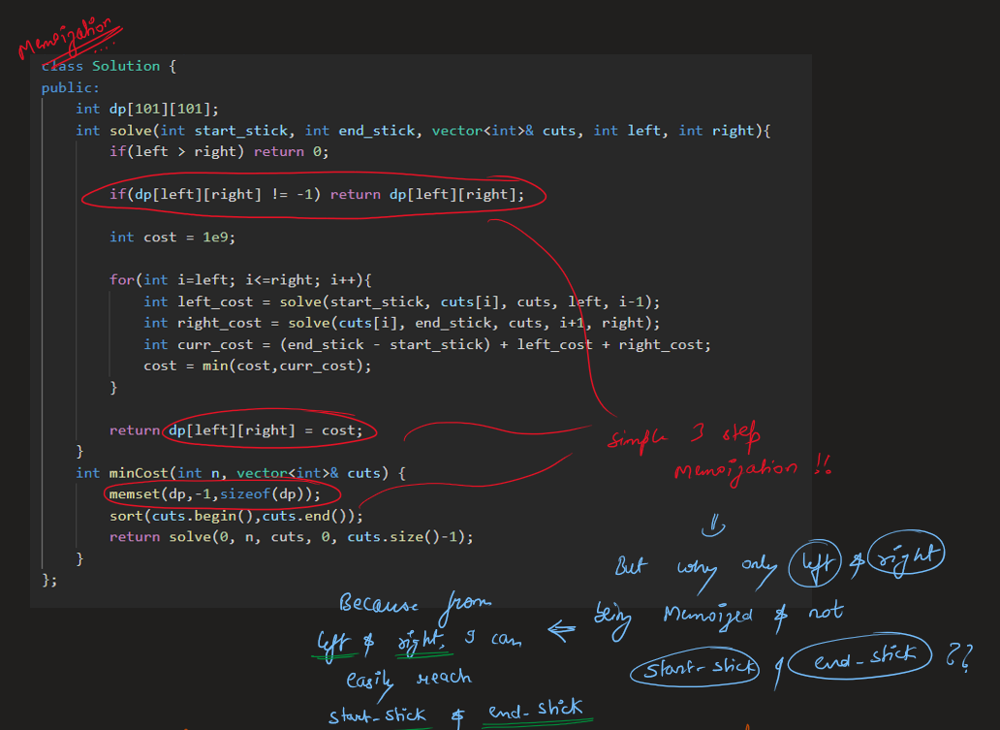Click the "if(left > right) return 0;" line
The height and width of the screenshot is (730, 1000).
[219, 152]
